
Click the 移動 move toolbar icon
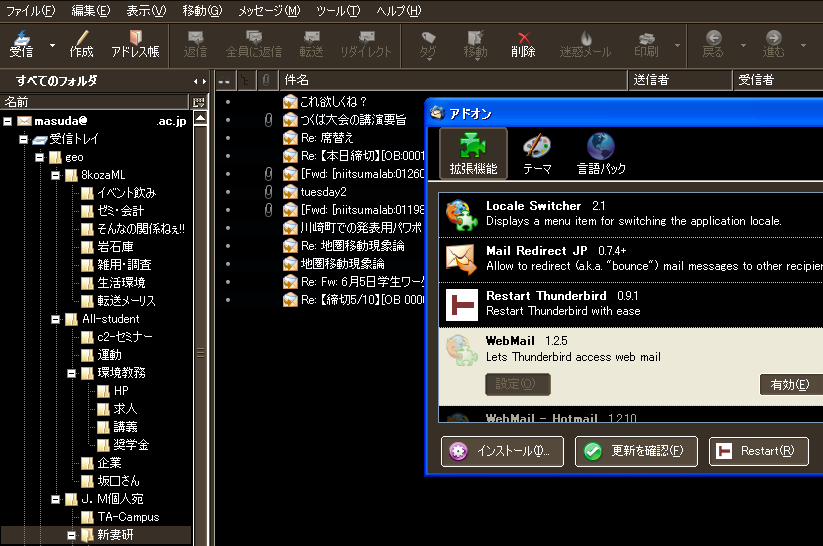[x=476, y=44]
